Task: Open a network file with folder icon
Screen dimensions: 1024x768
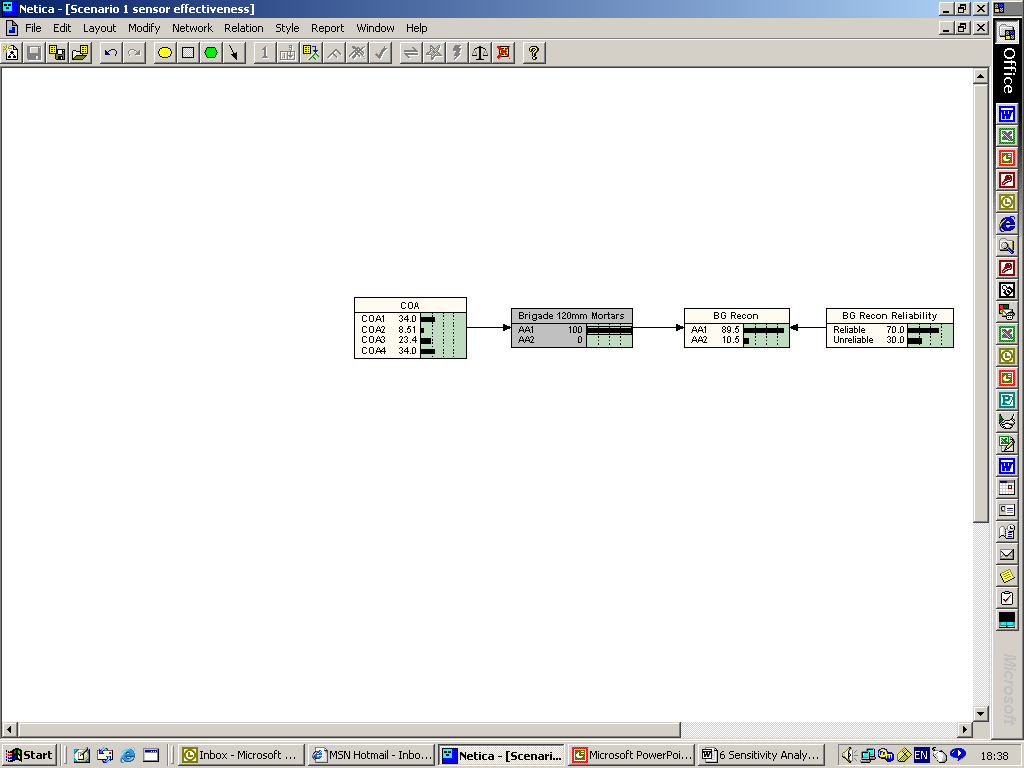Action: [80, 53]
